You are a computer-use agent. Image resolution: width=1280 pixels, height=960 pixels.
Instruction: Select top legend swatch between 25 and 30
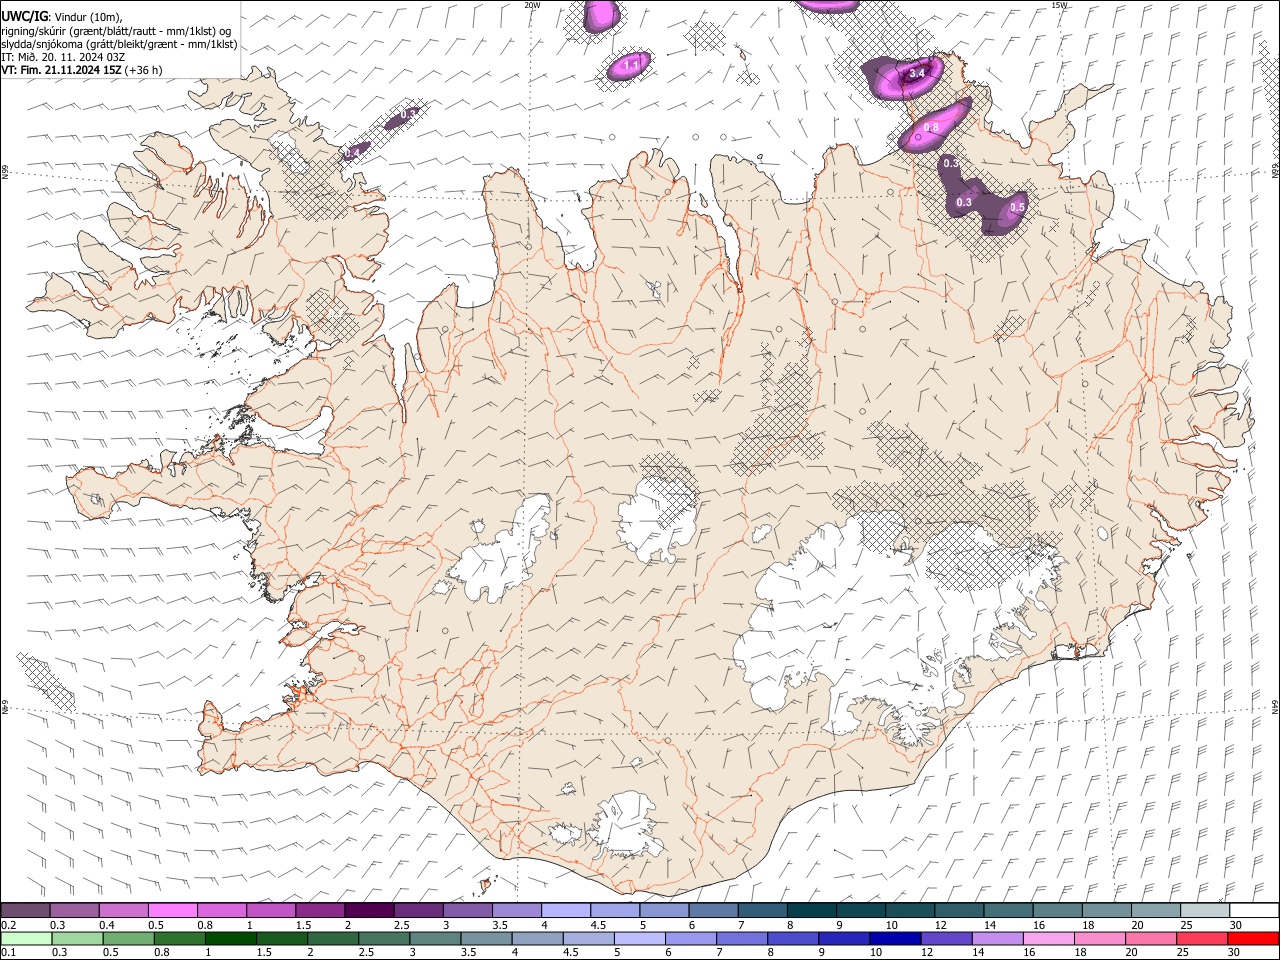pos(1206,910)
